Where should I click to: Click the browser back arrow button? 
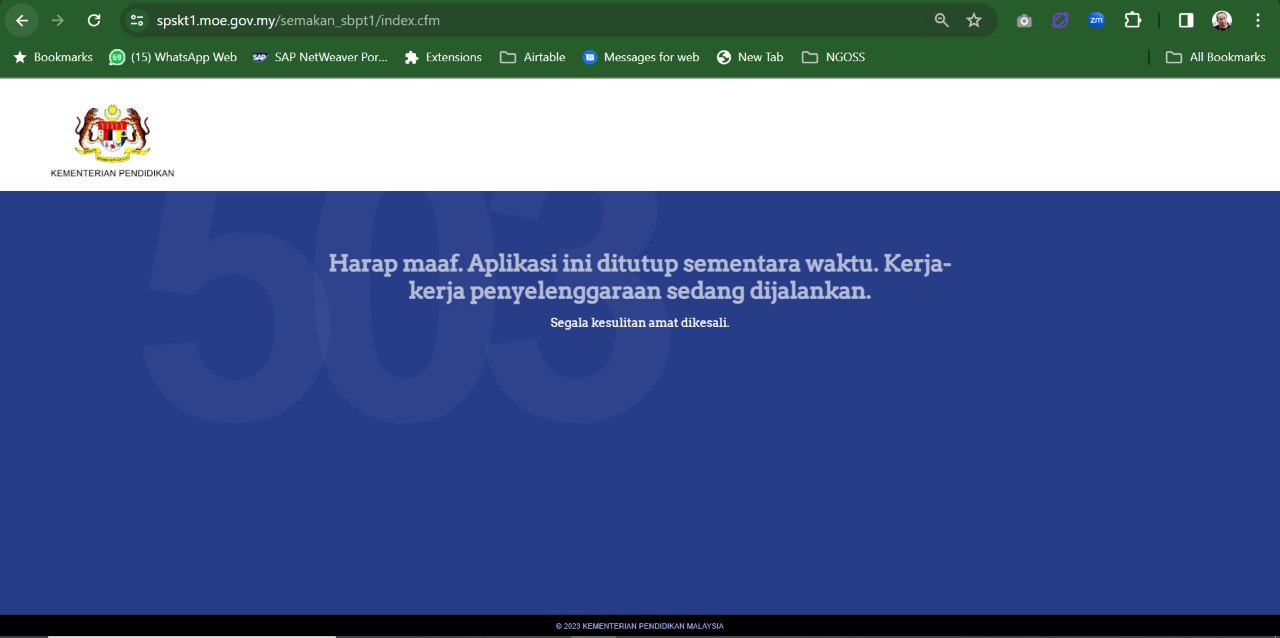click(22, 20)
